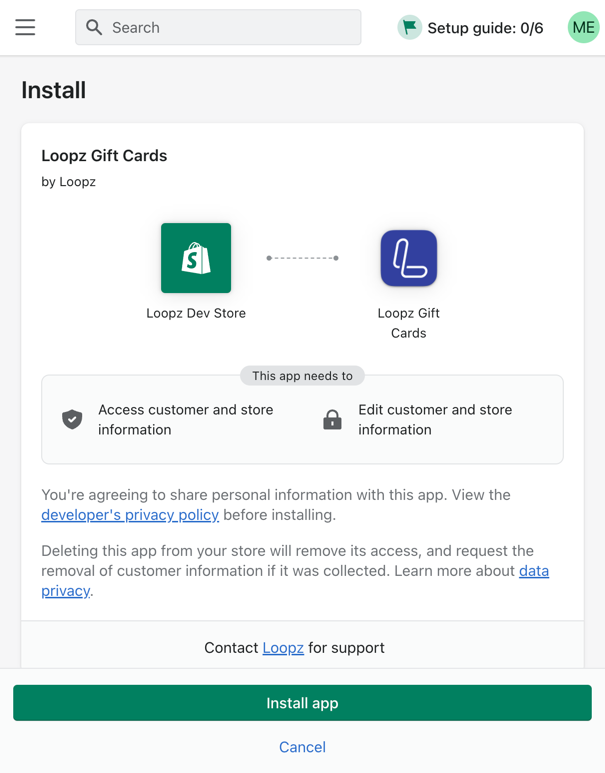
Task: Click 'Edit customer and store information' text
Action: 435,420
